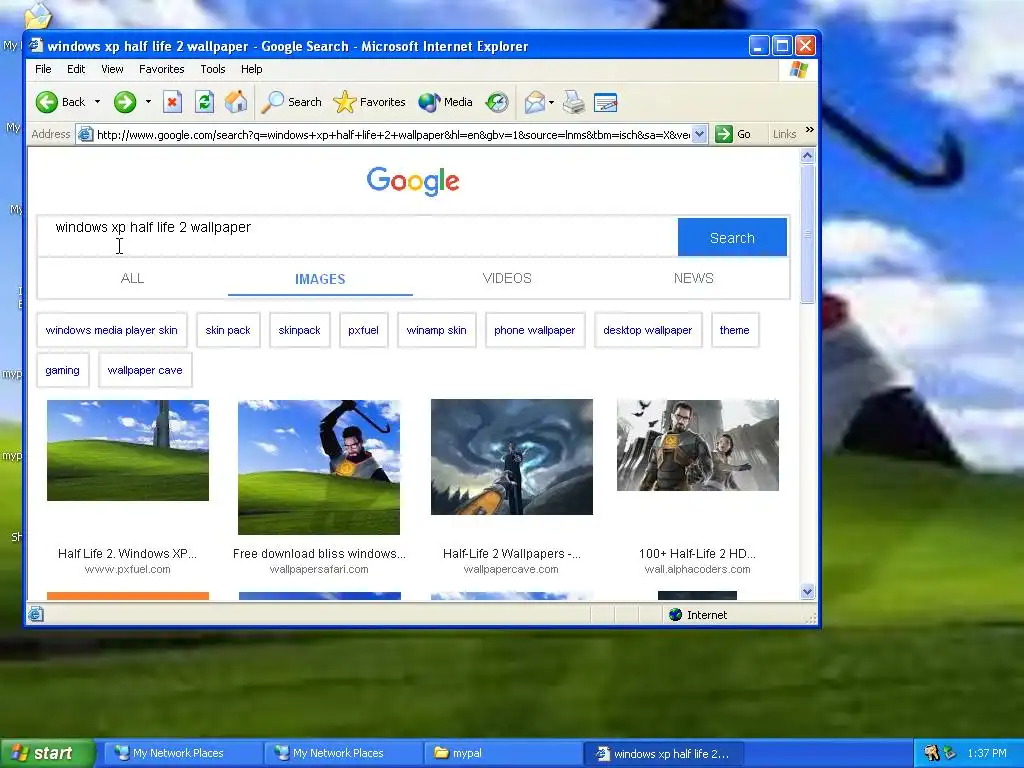Screen dimensions: 1024x768
Task: Switch to the VIDEOS tab
Action: (507, 278)
